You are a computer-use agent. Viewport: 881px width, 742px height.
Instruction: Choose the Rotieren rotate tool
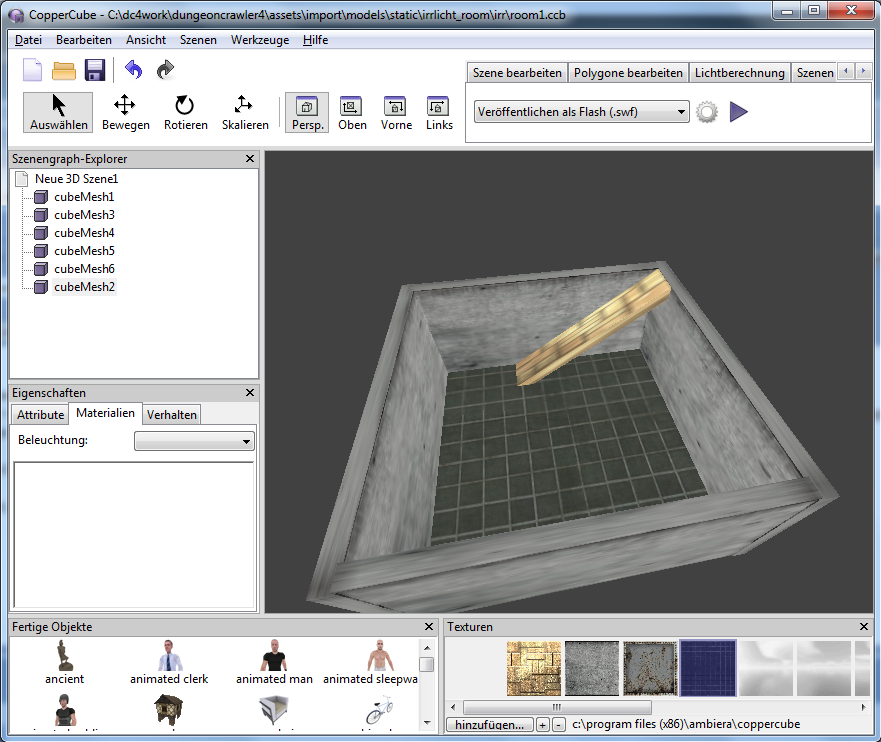coord(185,113)
